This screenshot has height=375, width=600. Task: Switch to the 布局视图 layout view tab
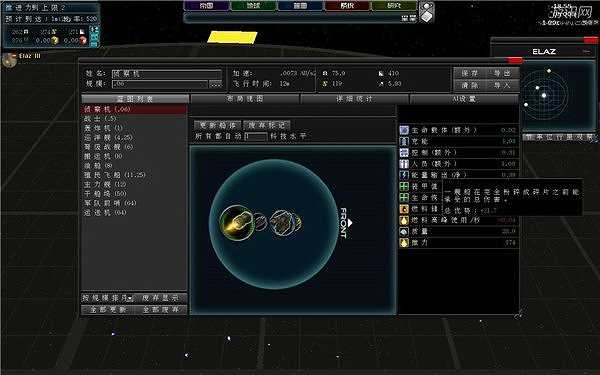coord(245,99)
